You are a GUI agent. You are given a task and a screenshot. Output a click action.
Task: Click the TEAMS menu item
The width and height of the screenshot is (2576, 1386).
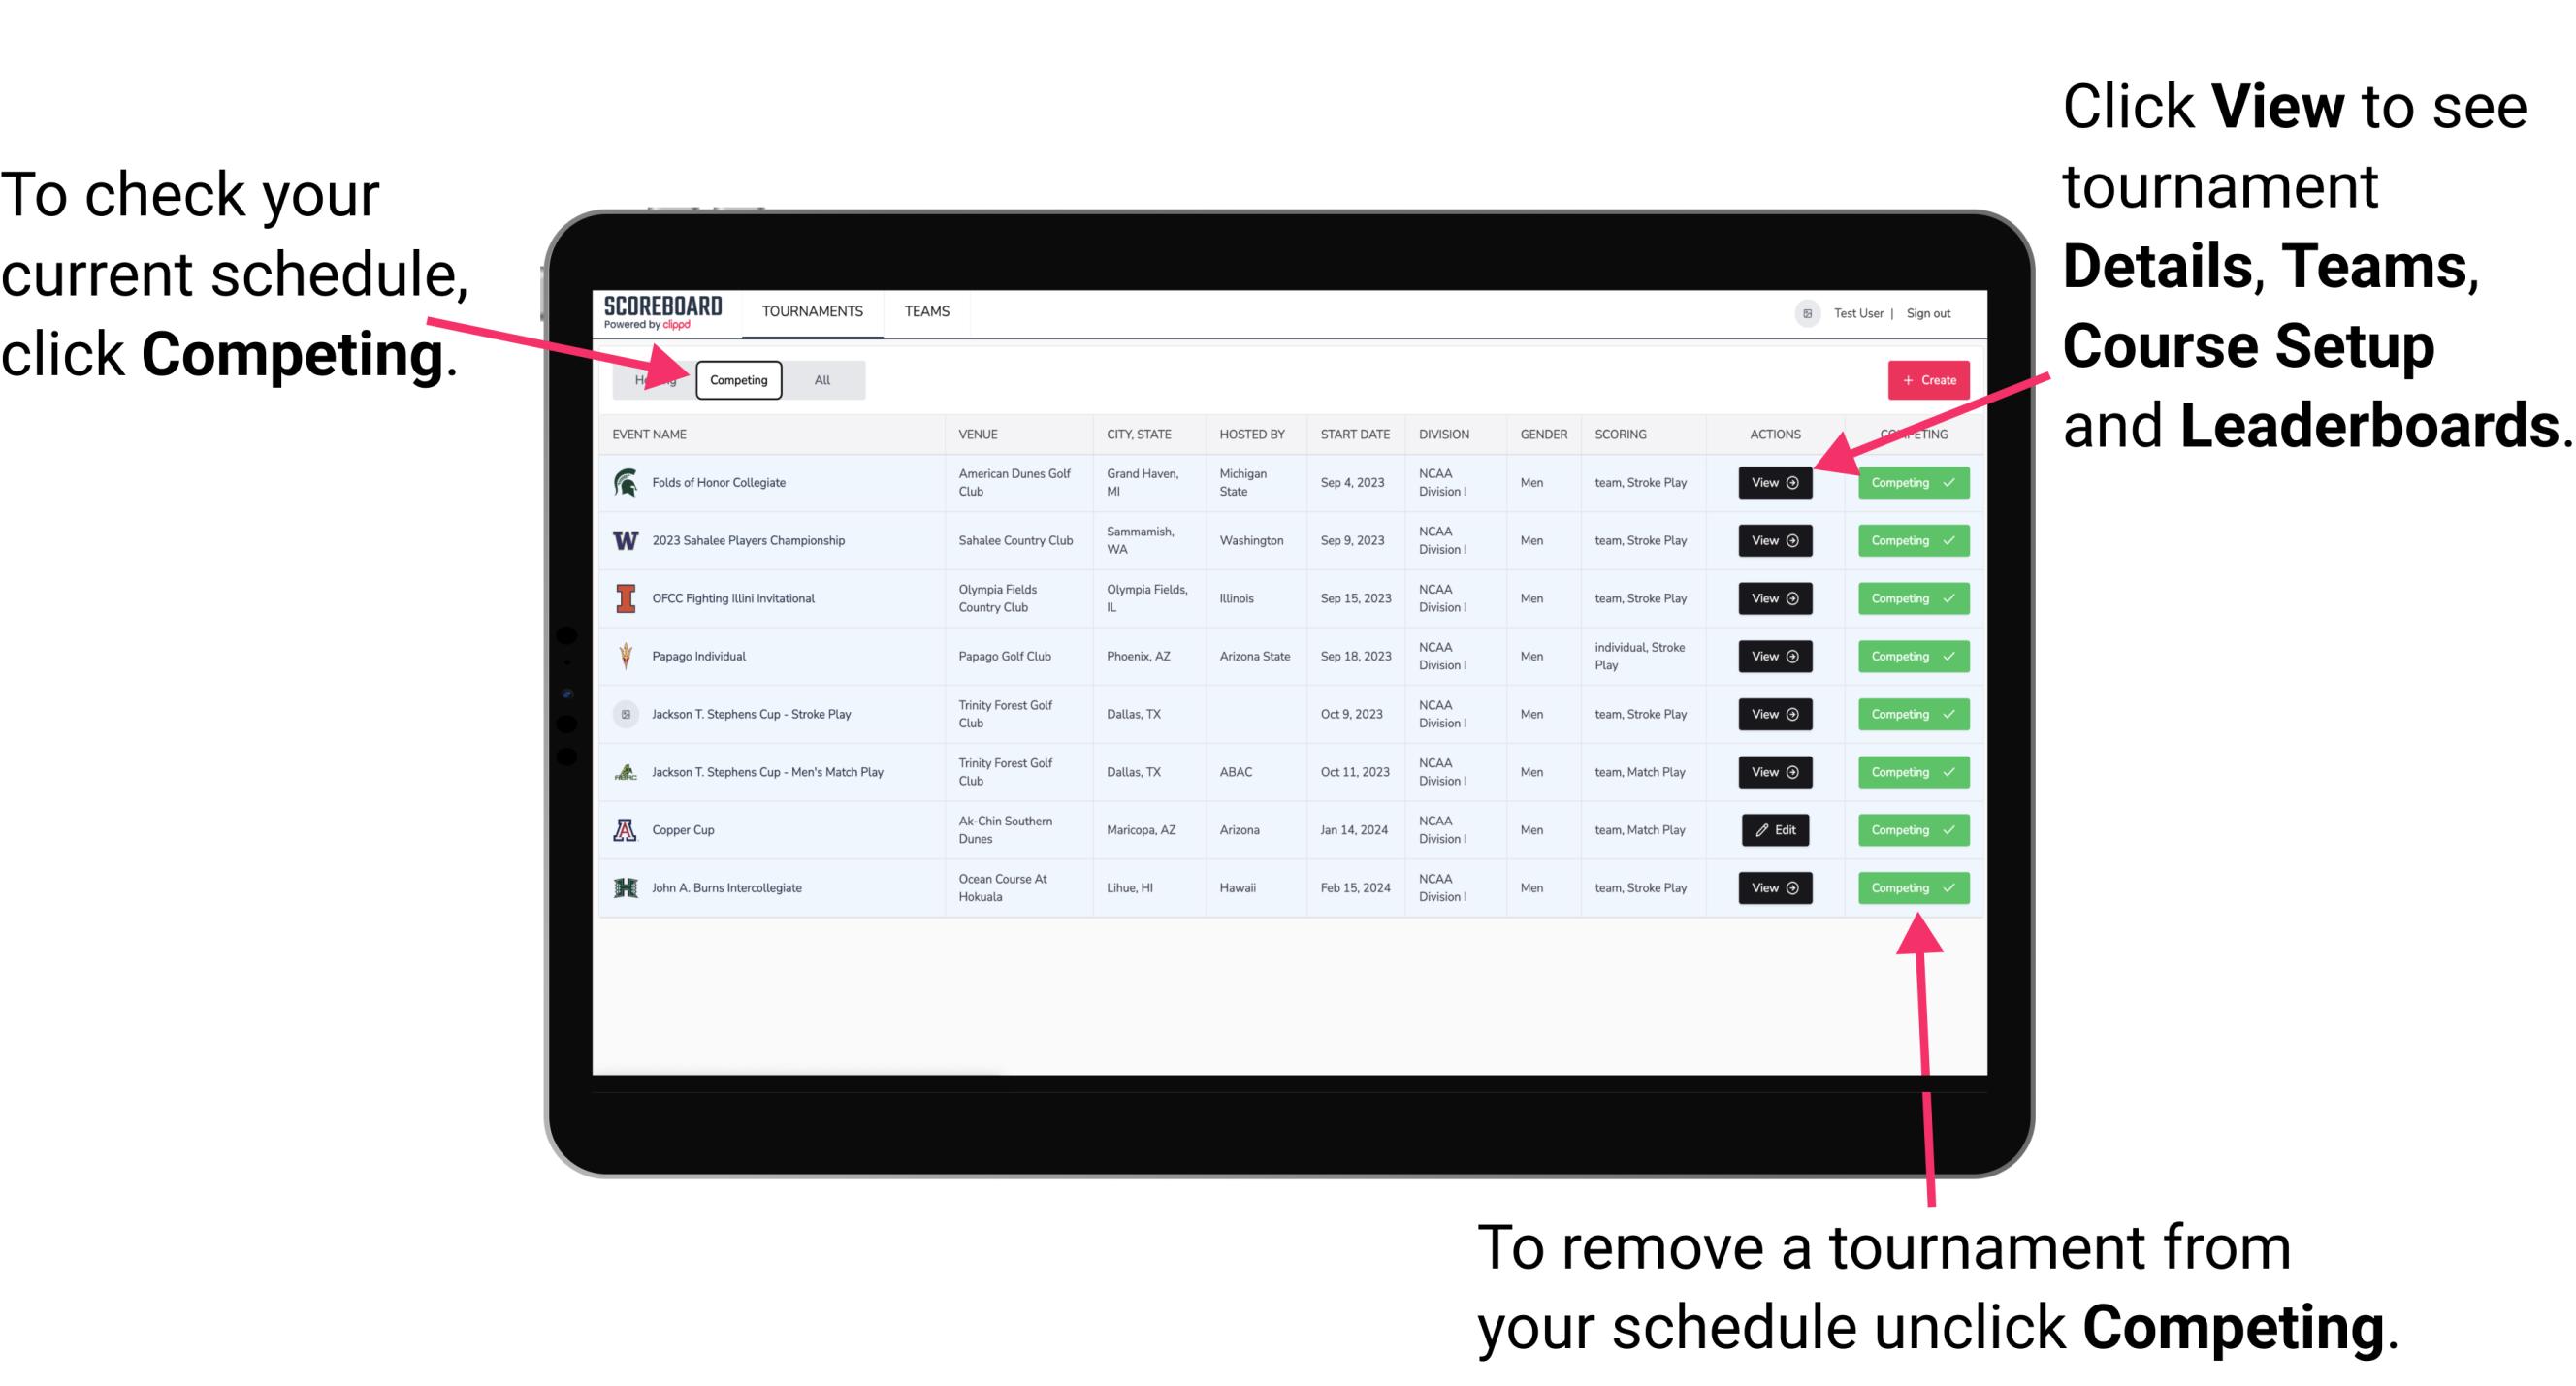926,310
